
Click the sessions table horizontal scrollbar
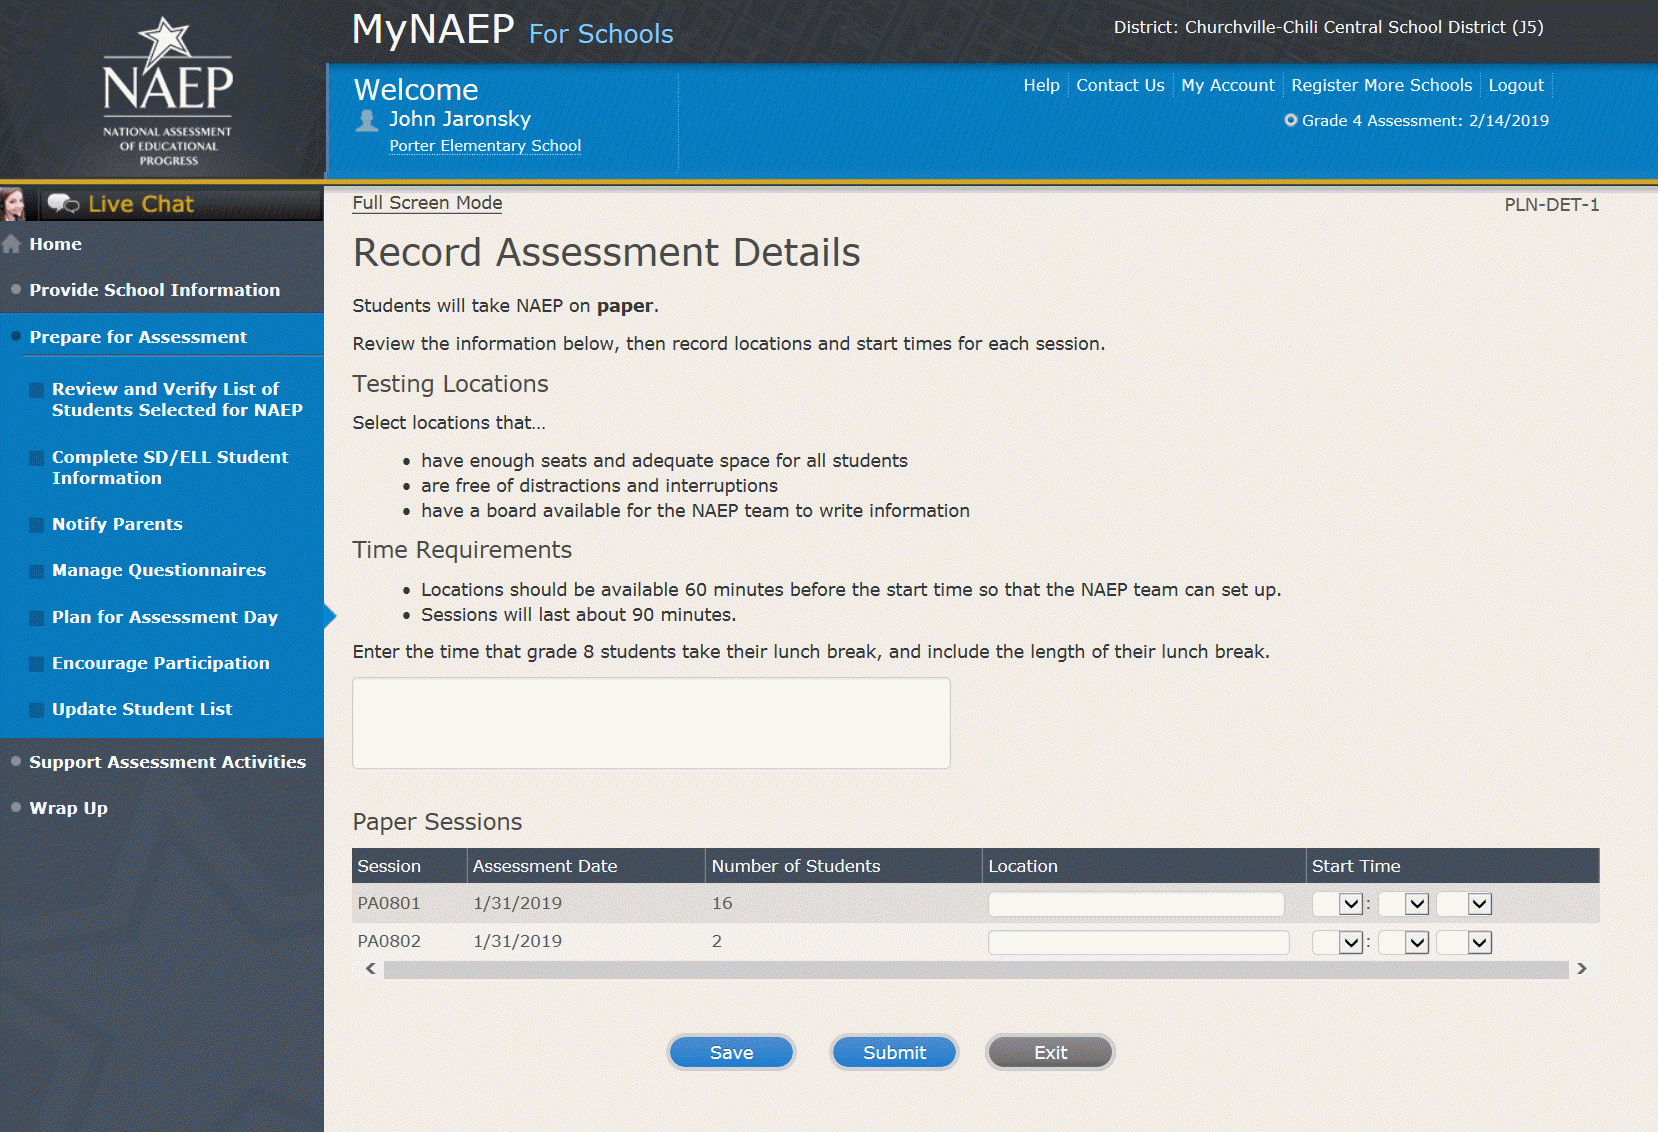click(x=975, y=969)
